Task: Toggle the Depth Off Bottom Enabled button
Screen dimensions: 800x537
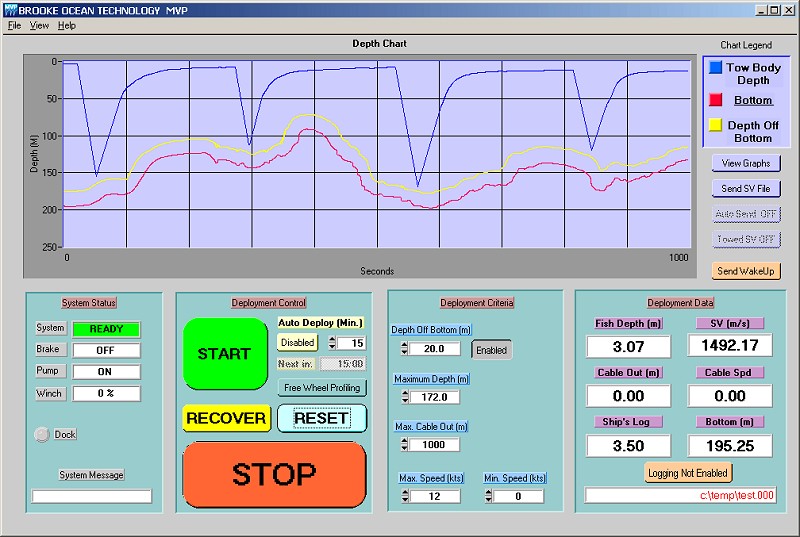Action: coord(491,350)
